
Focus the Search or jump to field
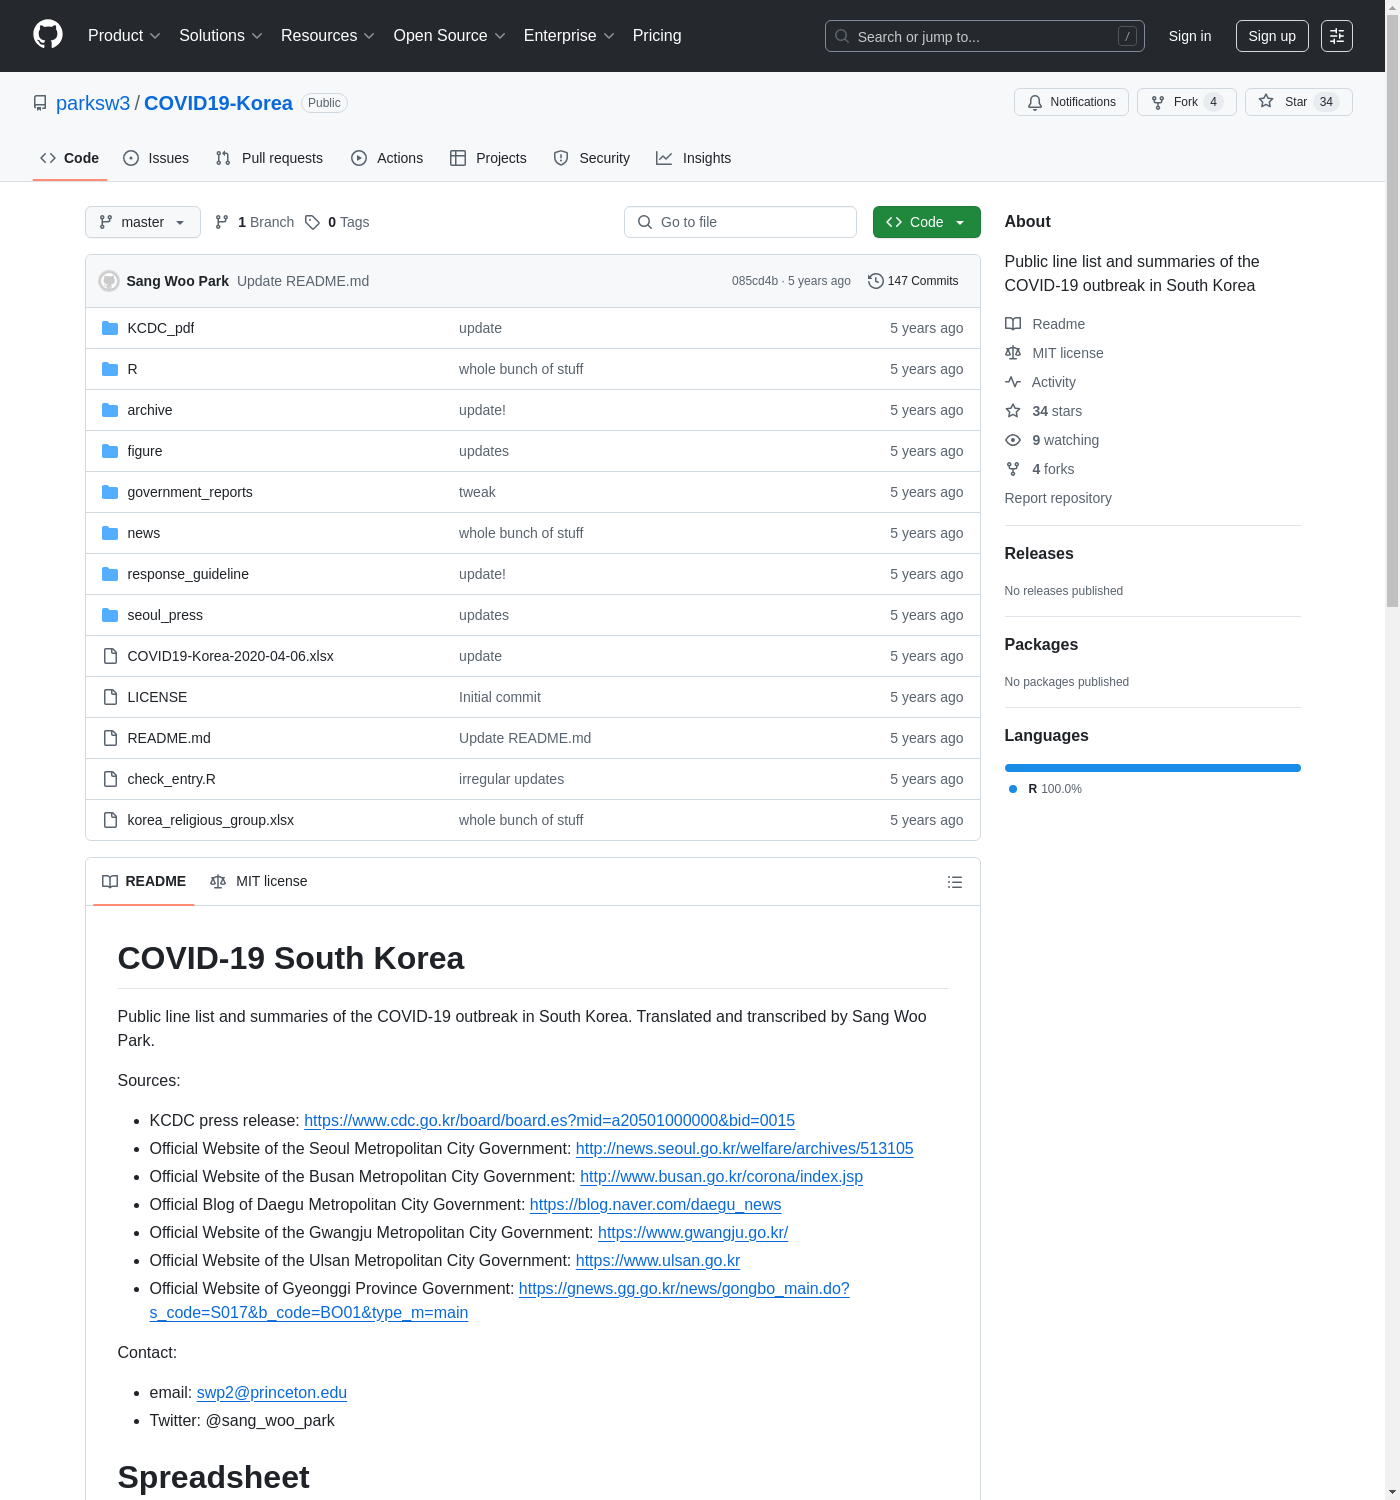[985, 36]
